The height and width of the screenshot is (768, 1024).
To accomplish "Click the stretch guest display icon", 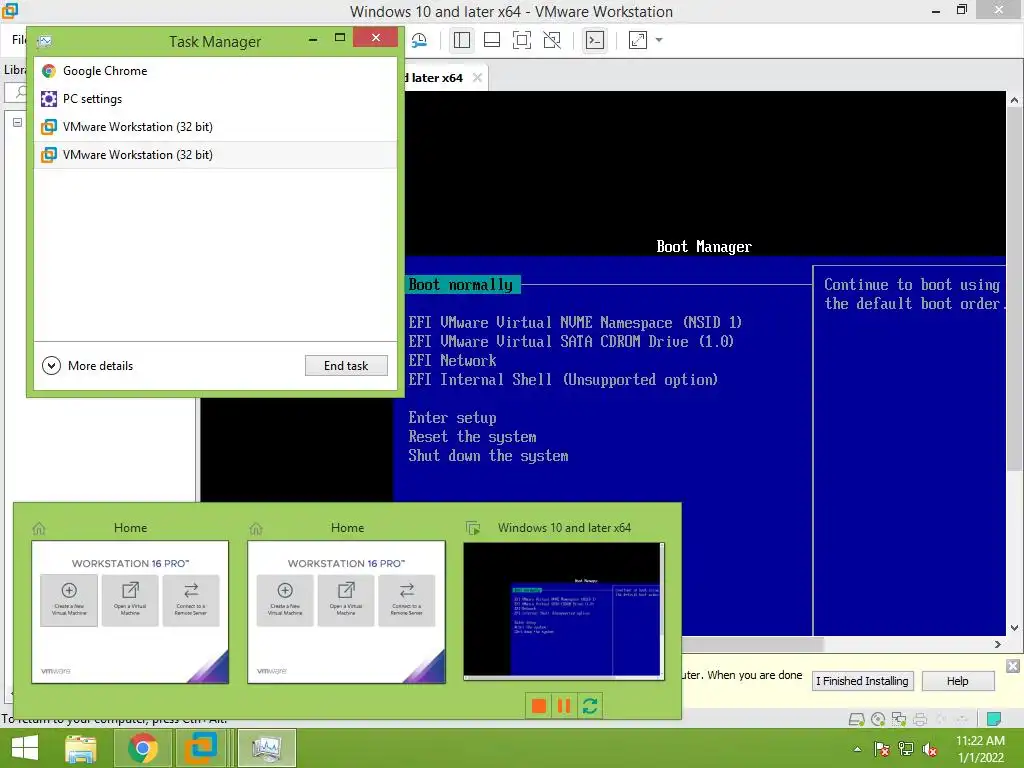I will pyautogui.click(x=637, y=40).
